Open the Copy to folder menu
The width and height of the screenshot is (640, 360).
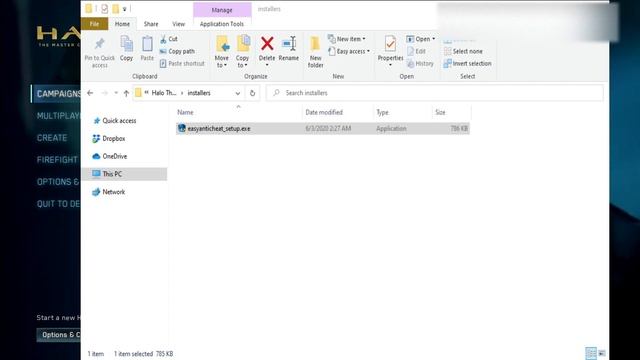[242, 51]
